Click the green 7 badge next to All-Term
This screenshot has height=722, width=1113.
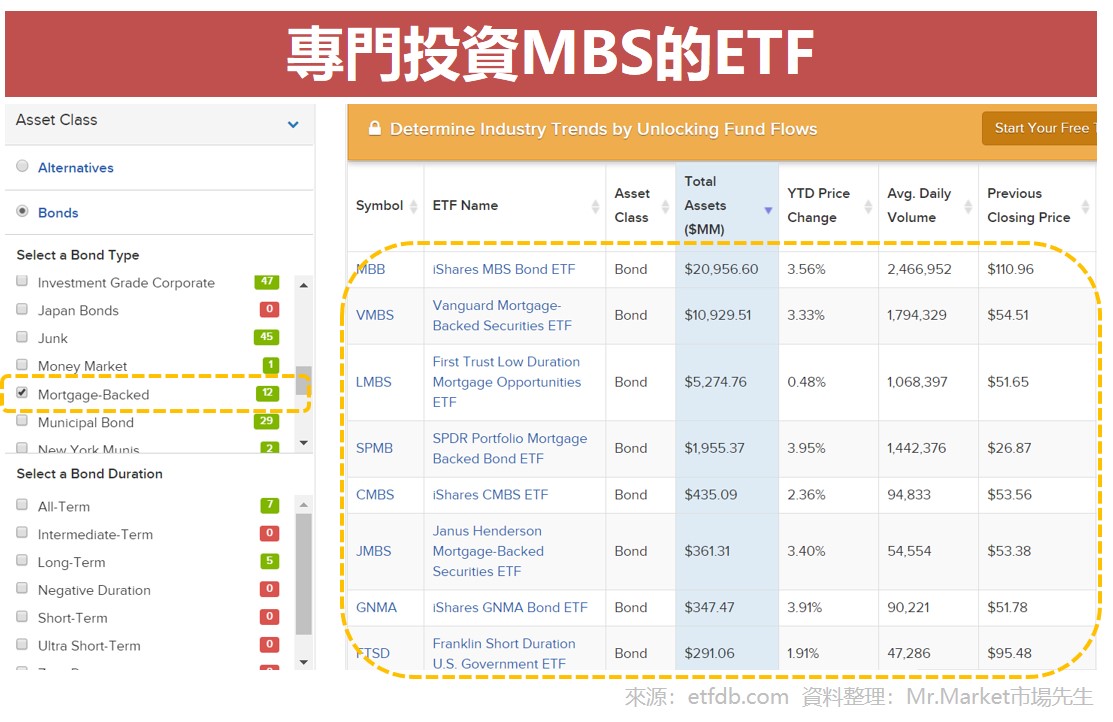click(270, 505)
